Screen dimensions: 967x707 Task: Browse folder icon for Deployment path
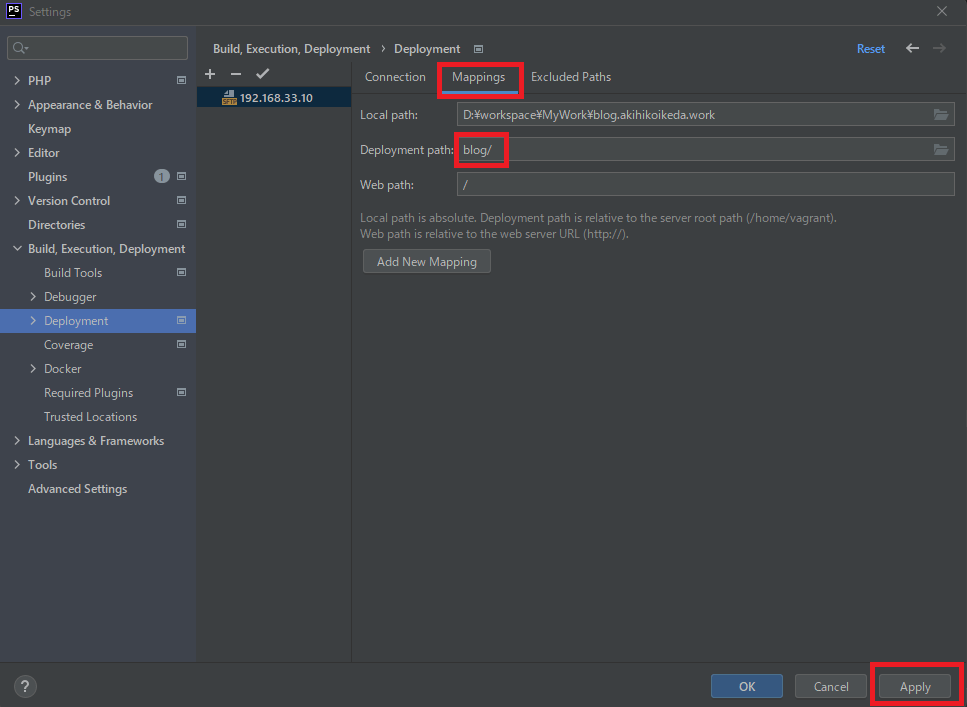click(x=941, y=150)
